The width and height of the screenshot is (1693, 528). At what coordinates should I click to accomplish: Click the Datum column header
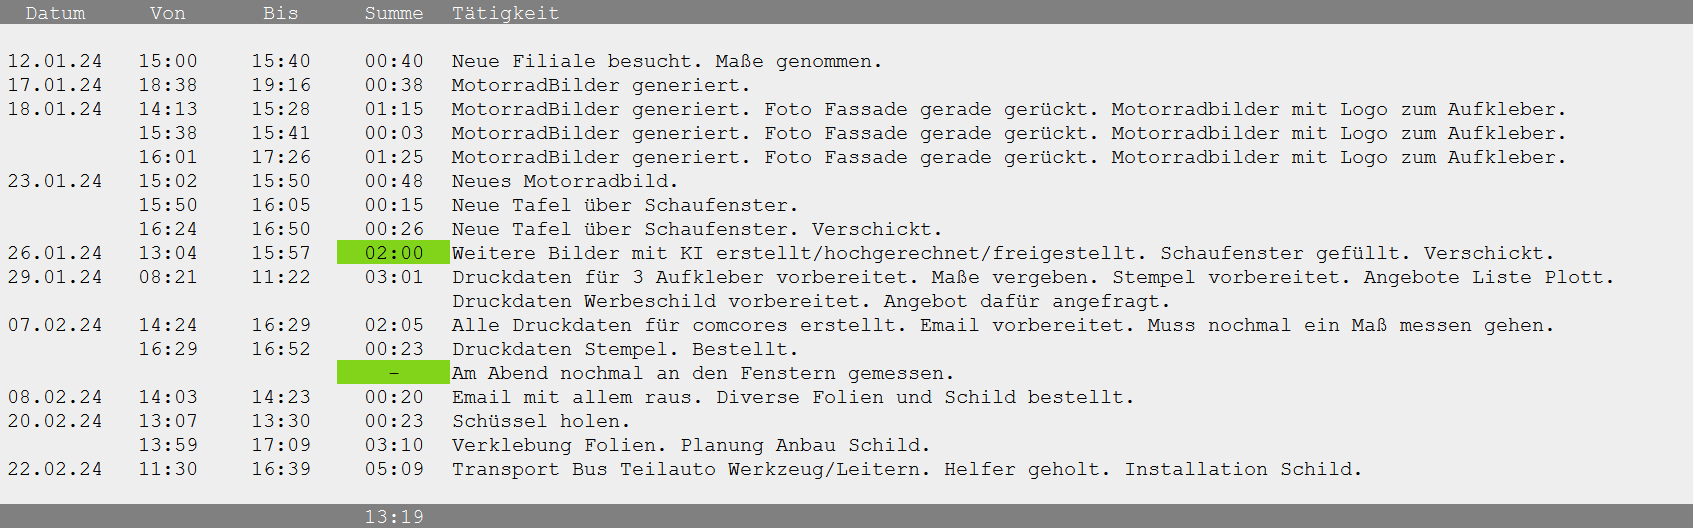point(55,13)
